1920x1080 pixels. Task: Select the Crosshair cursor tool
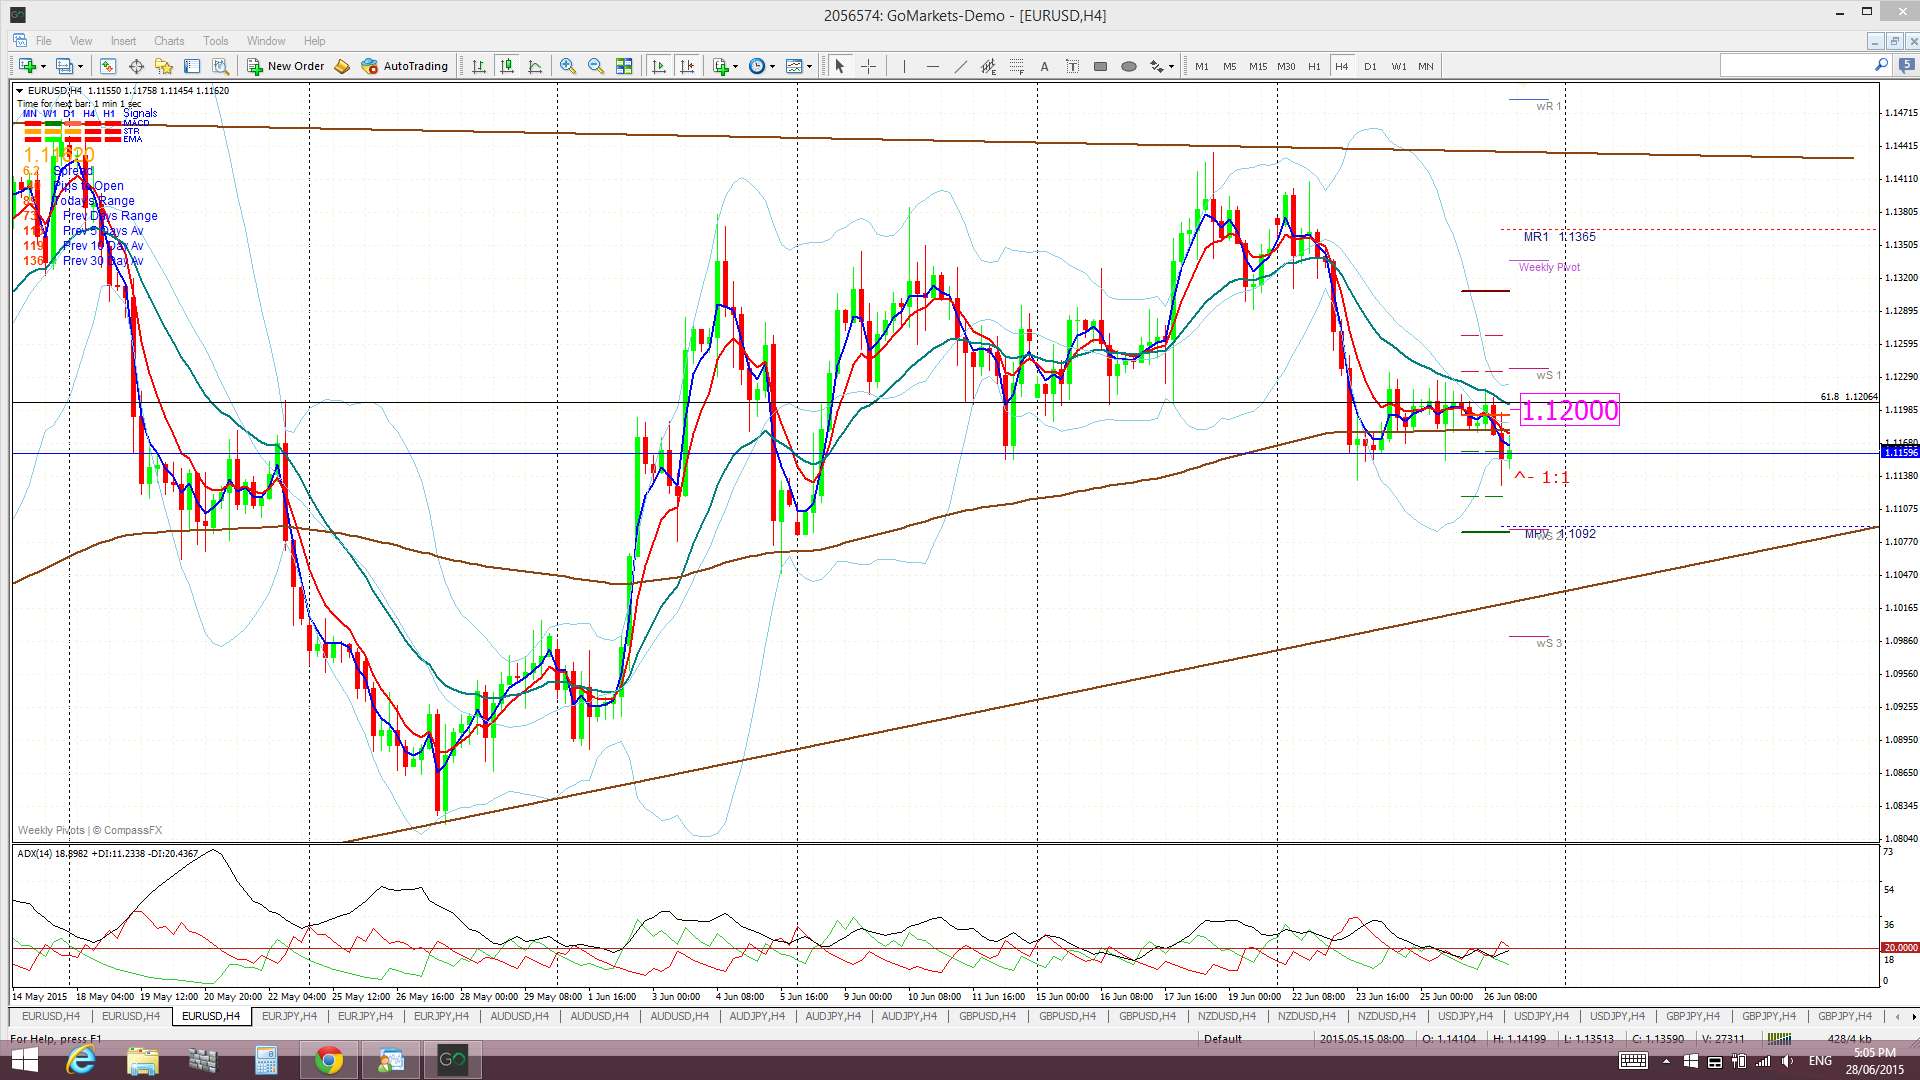pos(868,66)
